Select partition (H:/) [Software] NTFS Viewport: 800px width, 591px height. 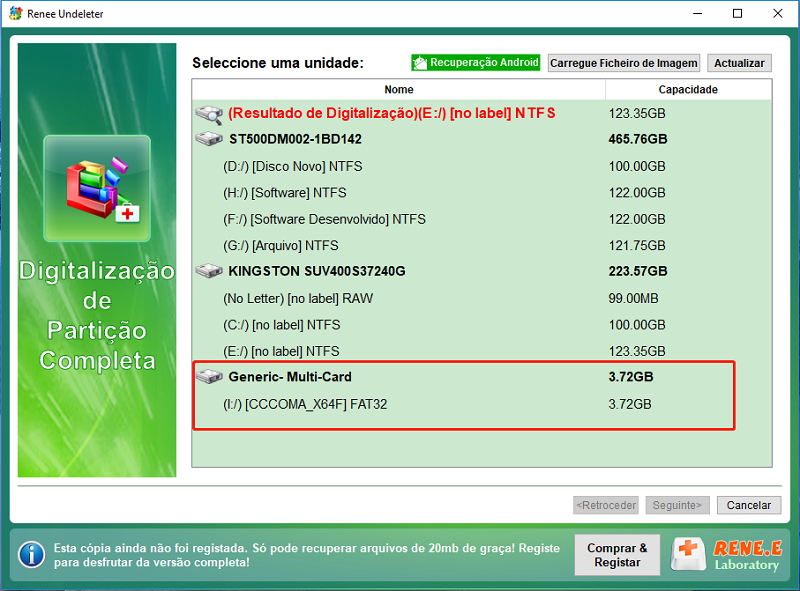[482, 193]
